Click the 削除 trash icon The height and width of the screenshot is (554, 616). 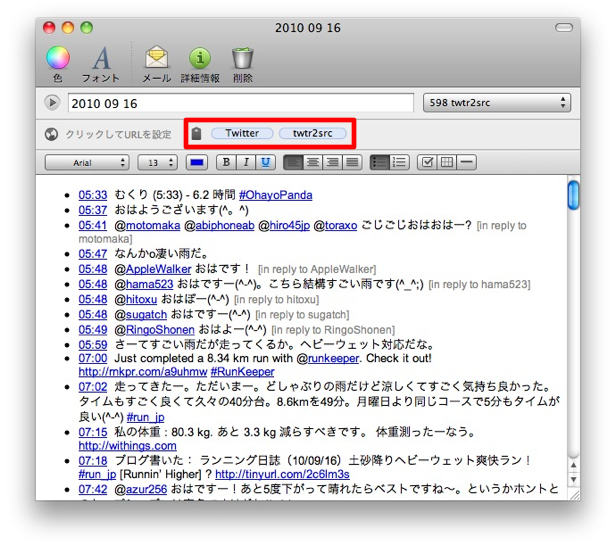coord(242,59)
